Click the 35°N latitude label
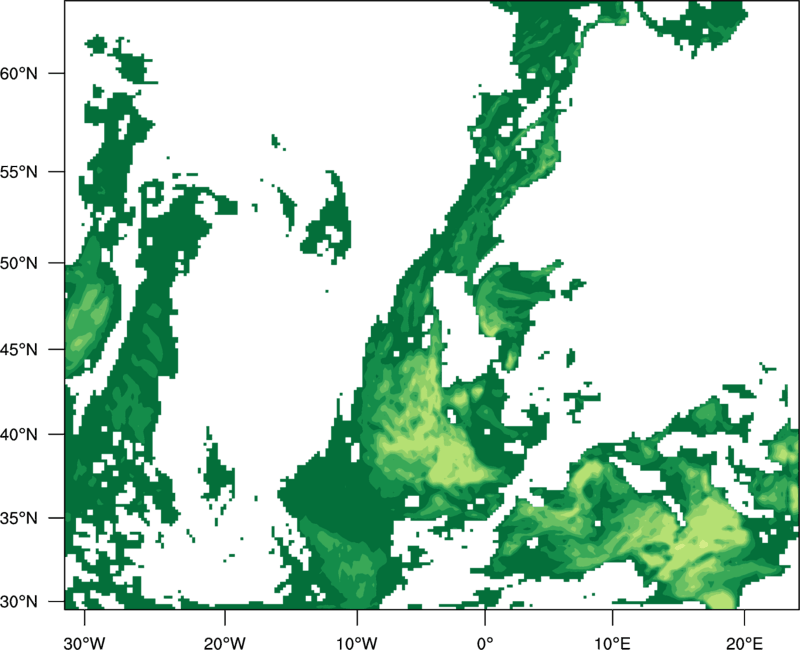The height and width of the screenshot is (650, 800). [19, 518]
